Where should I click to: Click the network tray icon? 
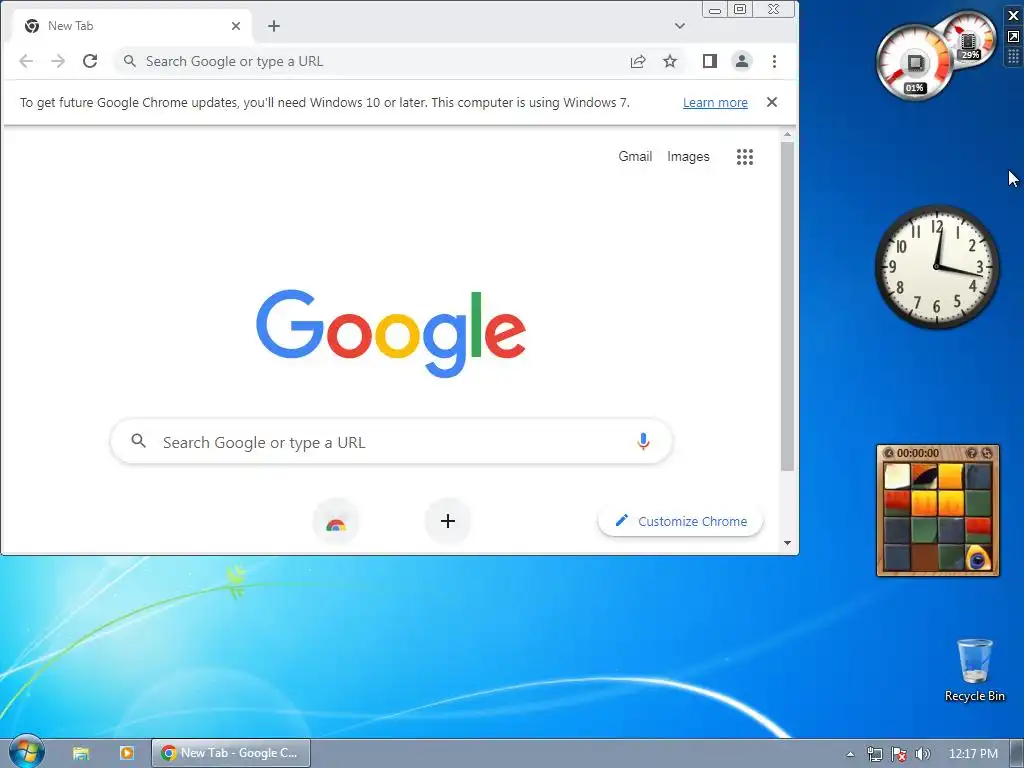click(x=874, y=754)
